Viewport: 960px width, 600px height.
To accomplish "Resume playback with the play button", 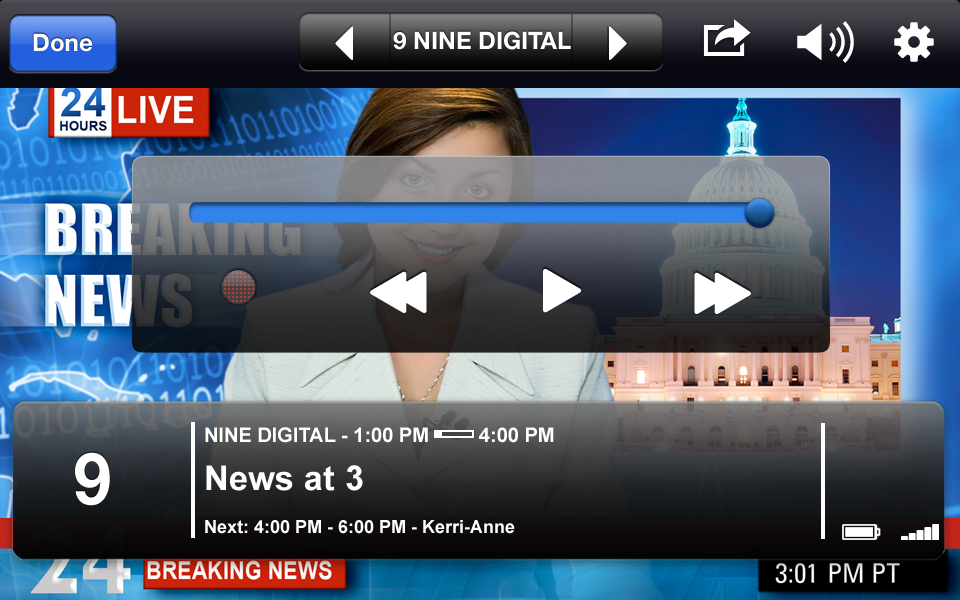I will 561,291.
